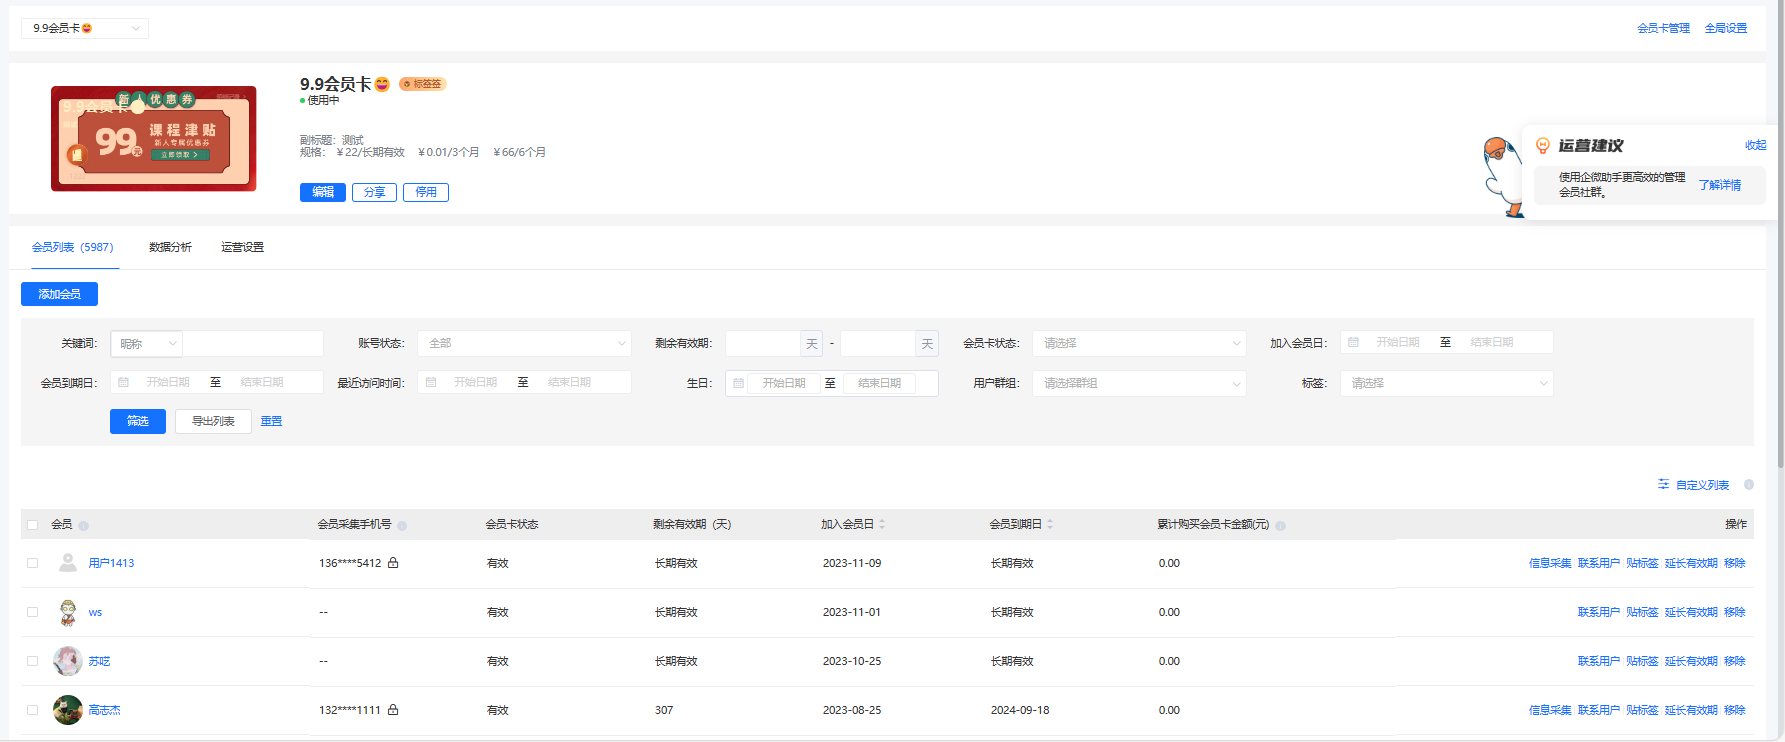
Task: Toggle the select-all checkbox in table header
Action: 33,525
